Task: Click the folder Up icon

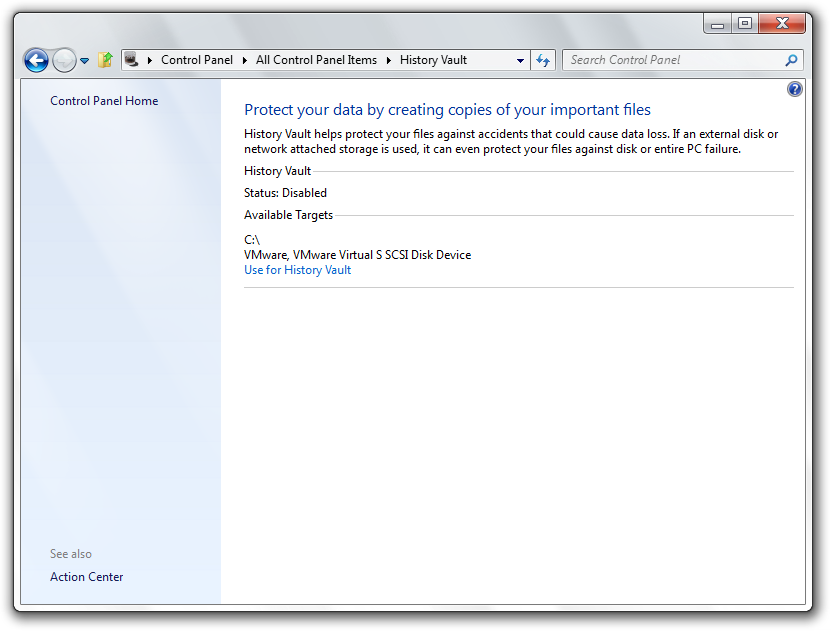Action: (106, 60)
